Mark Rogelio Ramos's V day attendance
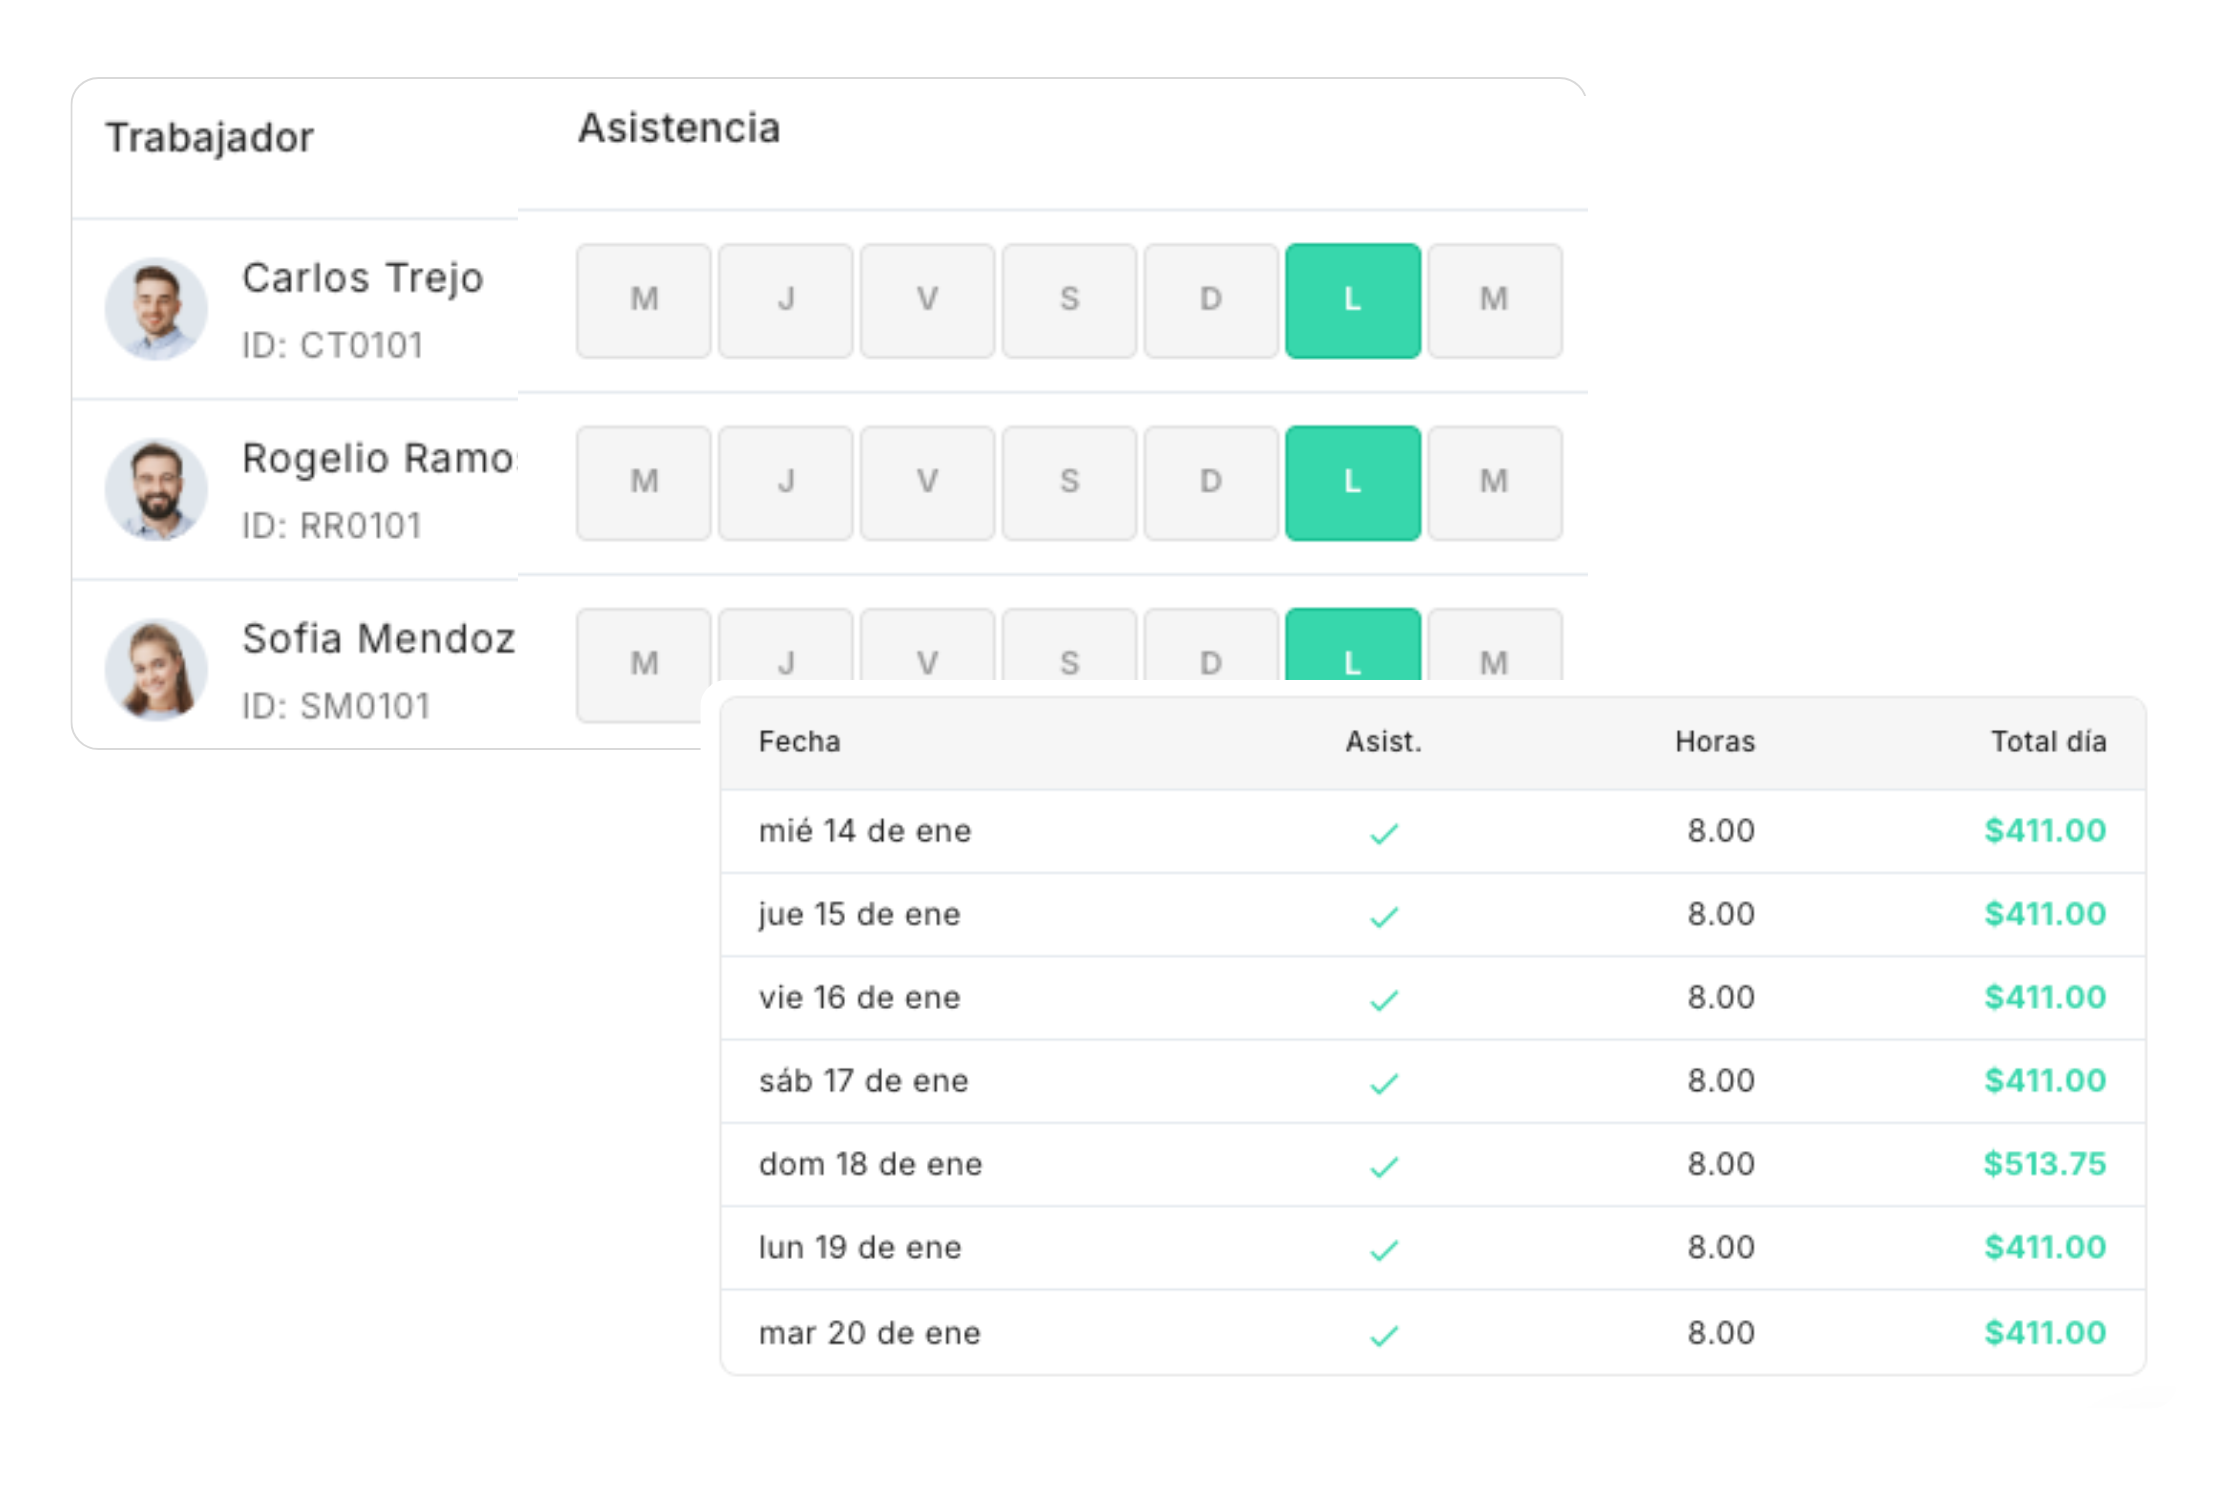Image resolution: width=2232 pixels, height=1500 pixels. click(x=927, y=482)
